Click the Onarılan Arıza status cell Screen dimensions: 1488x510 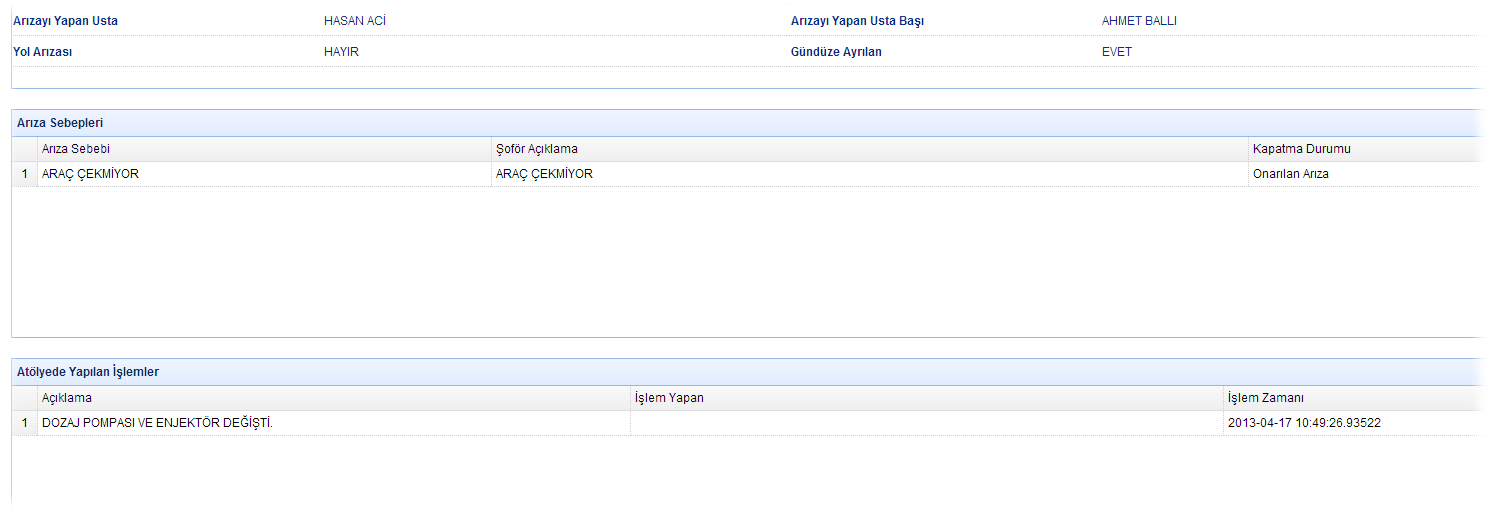pos(1290,174)
